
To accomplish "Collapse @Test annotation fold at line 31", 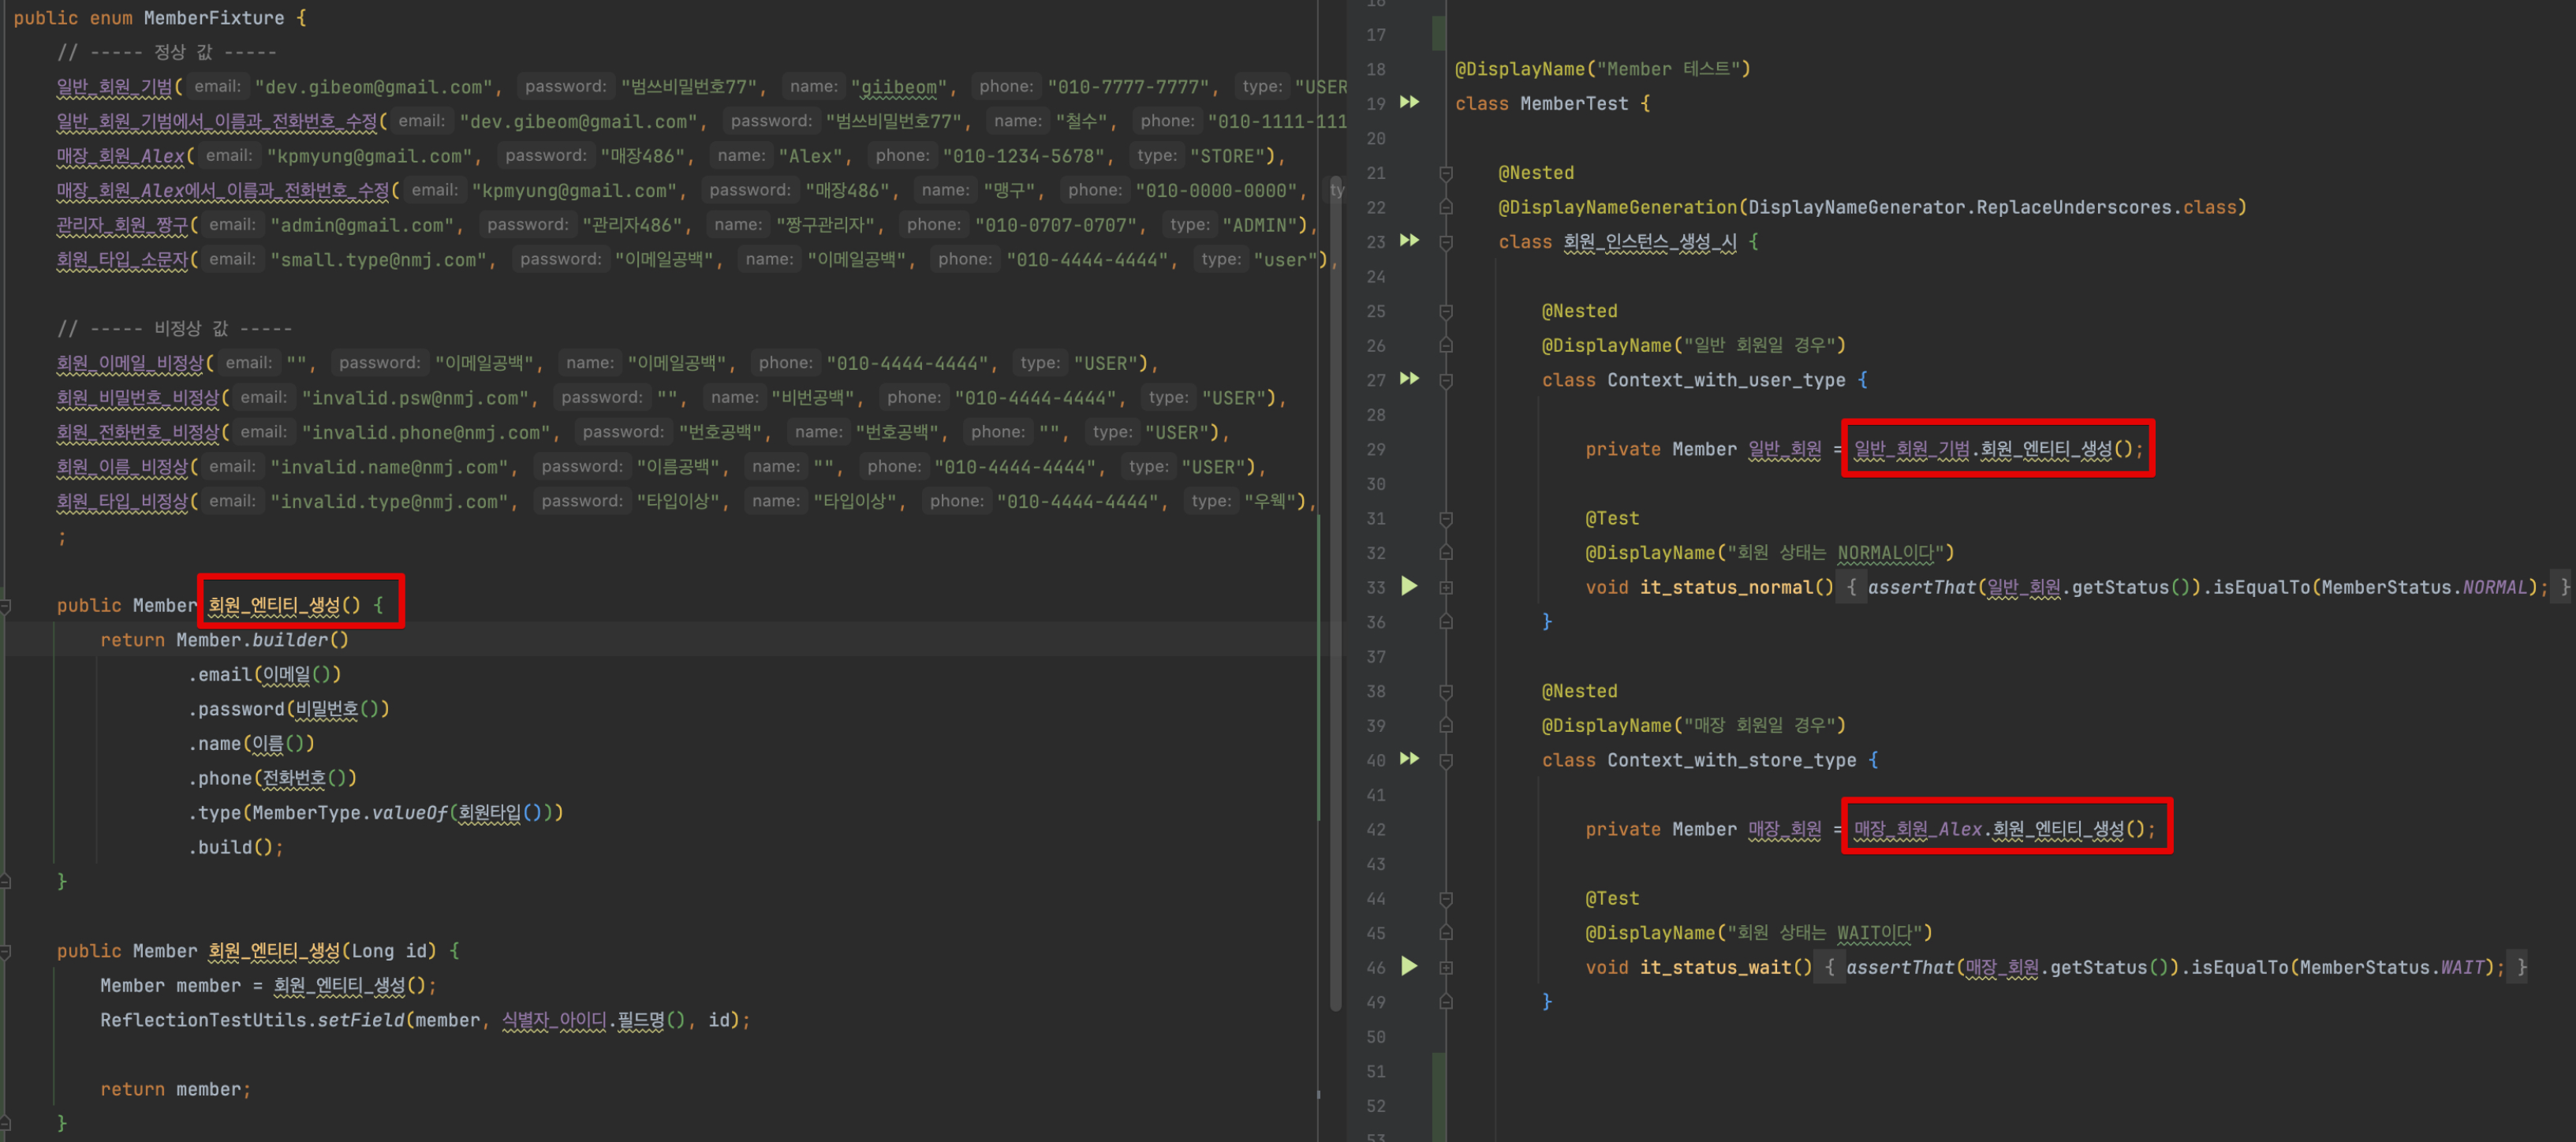I will (1446, 519).
